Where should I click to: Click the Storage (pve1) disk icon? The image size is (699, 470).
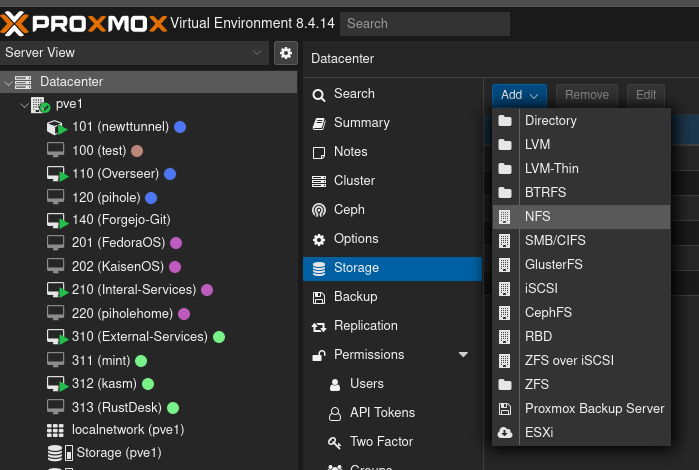[x=60, y=453]
